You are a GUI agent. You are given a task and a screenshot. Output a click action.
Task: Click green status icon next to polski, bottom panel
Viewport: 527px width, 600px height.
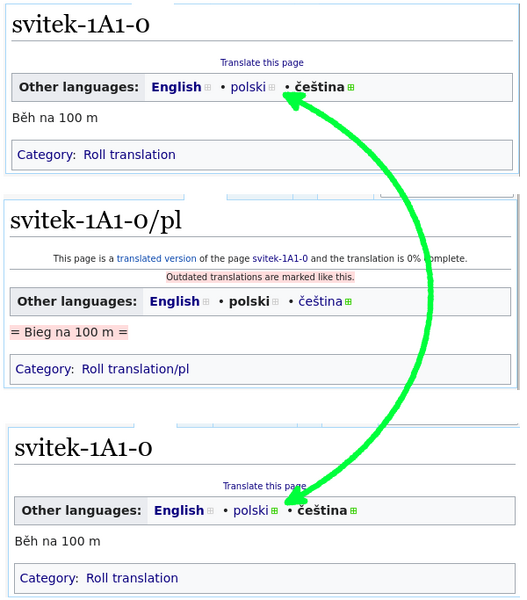pyautogui.click(x=274, y=510)
